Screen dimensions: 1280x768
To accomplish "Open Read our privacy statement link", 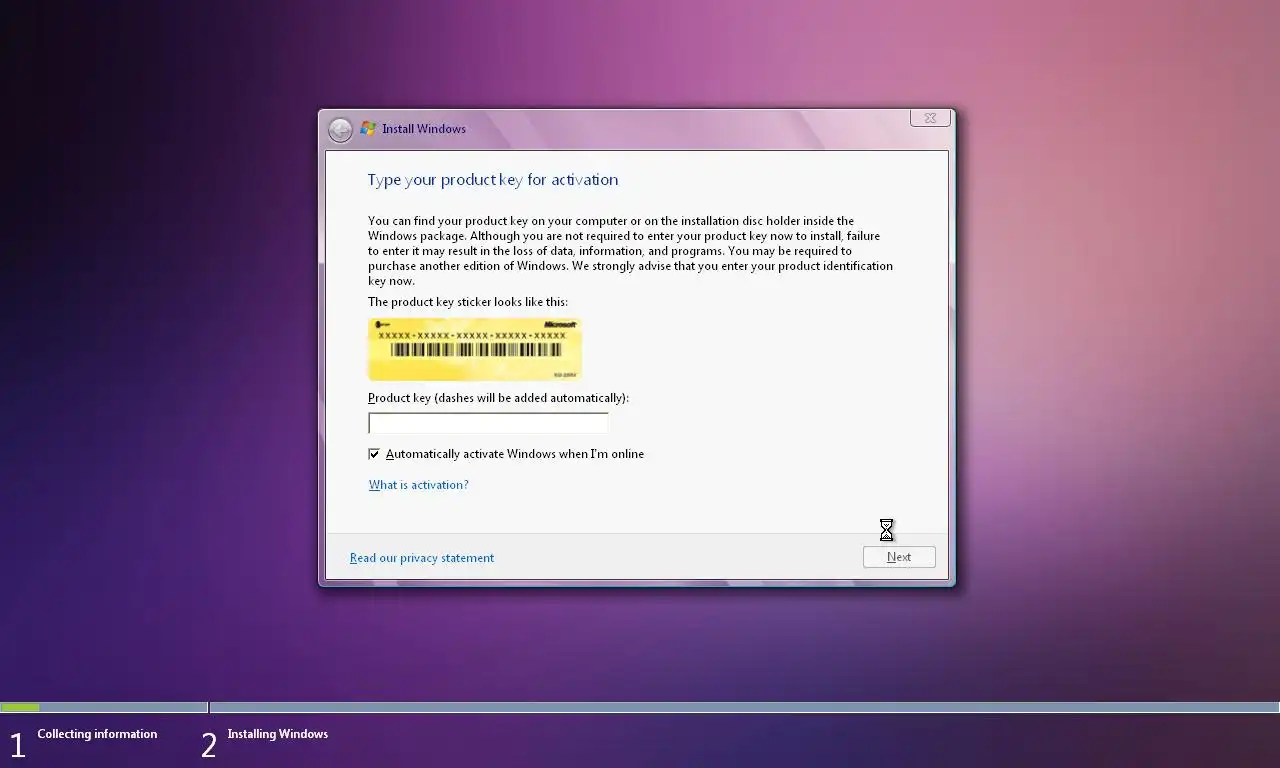I will click(422, 558).
